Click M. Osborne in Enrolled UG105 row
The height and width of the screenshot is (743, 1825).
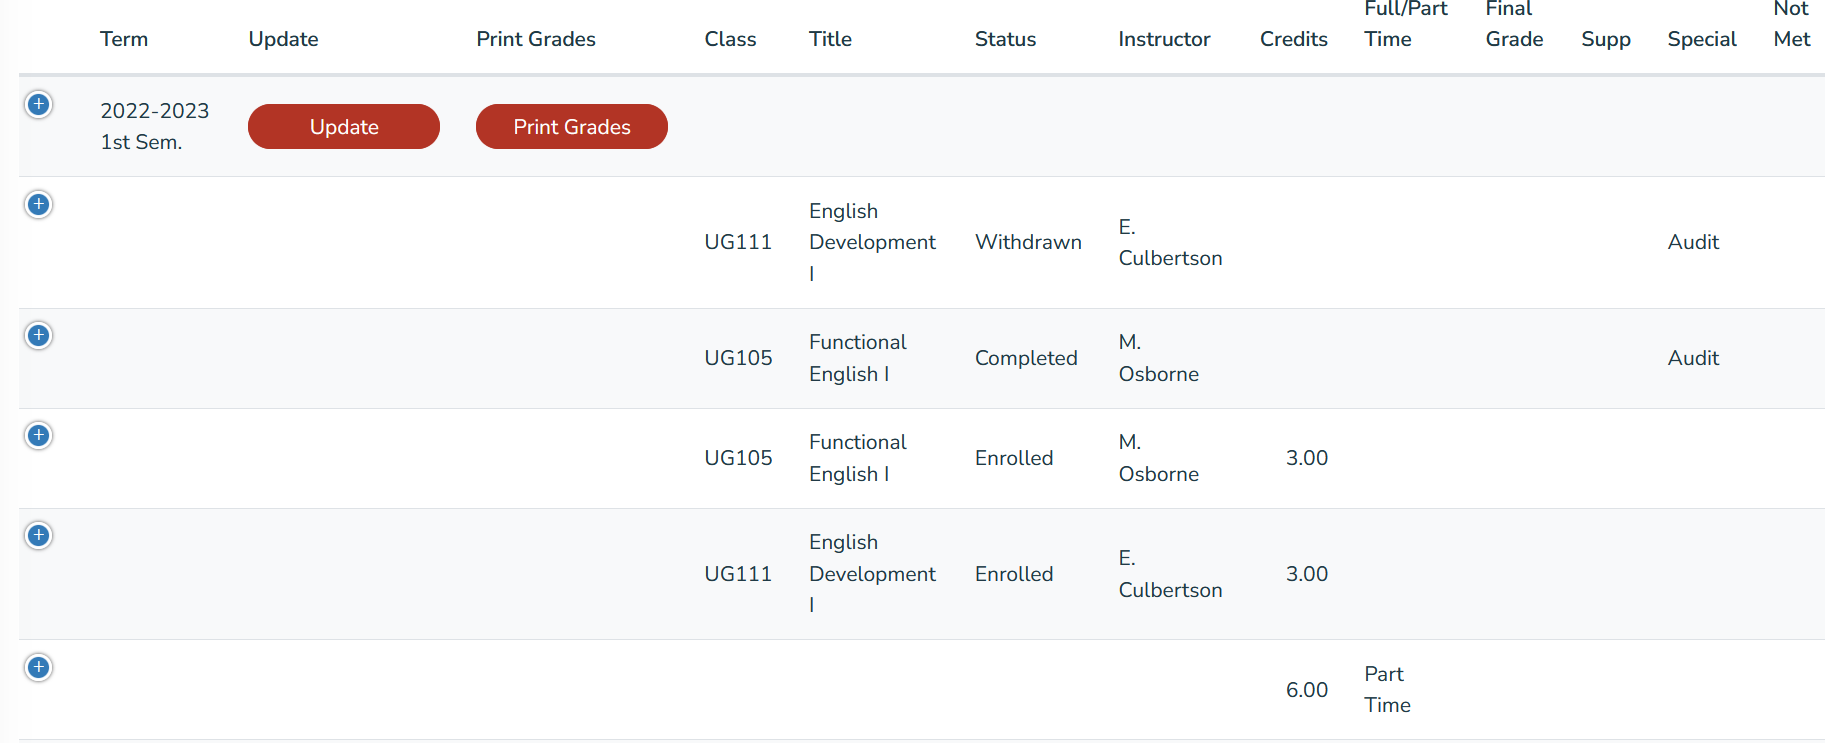coord(1159,458)
